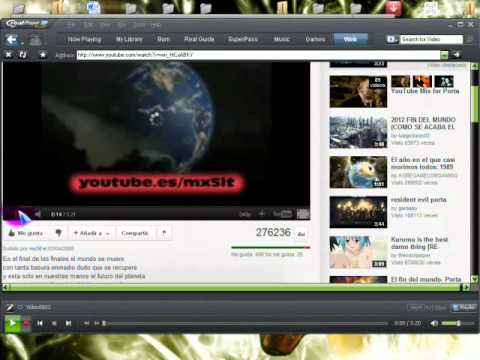This screenshot has width=480, height=360.
Task: Click the Word document icon on desktop
Action: pyautogui.click(x=93, y=8)
